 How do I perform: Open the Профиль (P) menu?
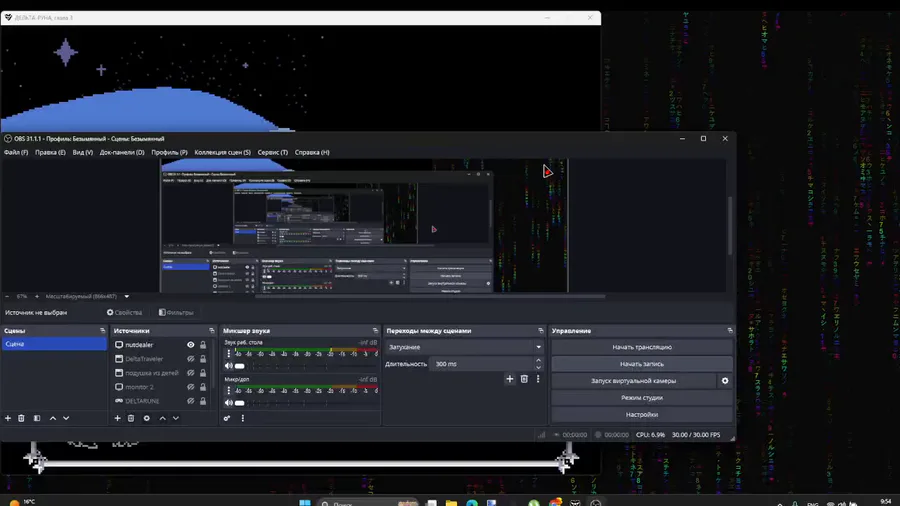click(x=169, y=153)
